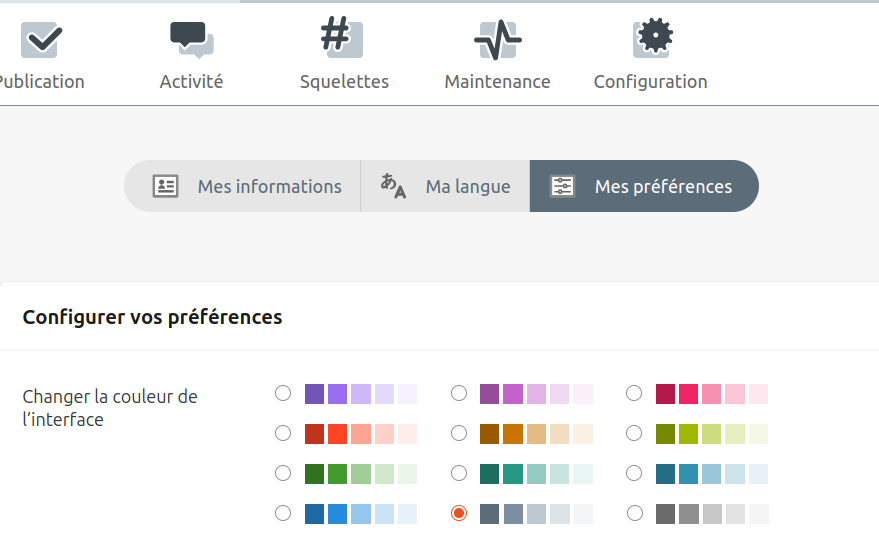
Task: Open the Configuration gear icon
Action: pos(652,39)
